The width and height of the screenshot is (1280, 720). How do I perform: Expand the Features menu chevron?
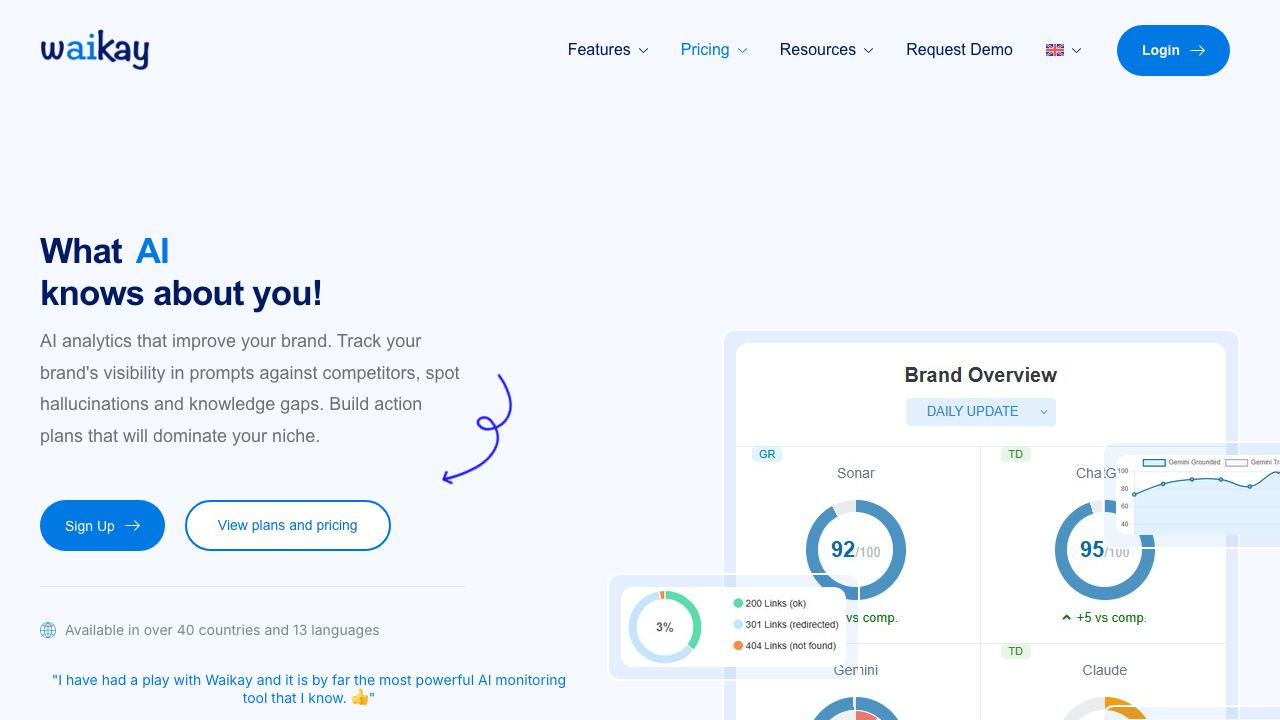643,50
